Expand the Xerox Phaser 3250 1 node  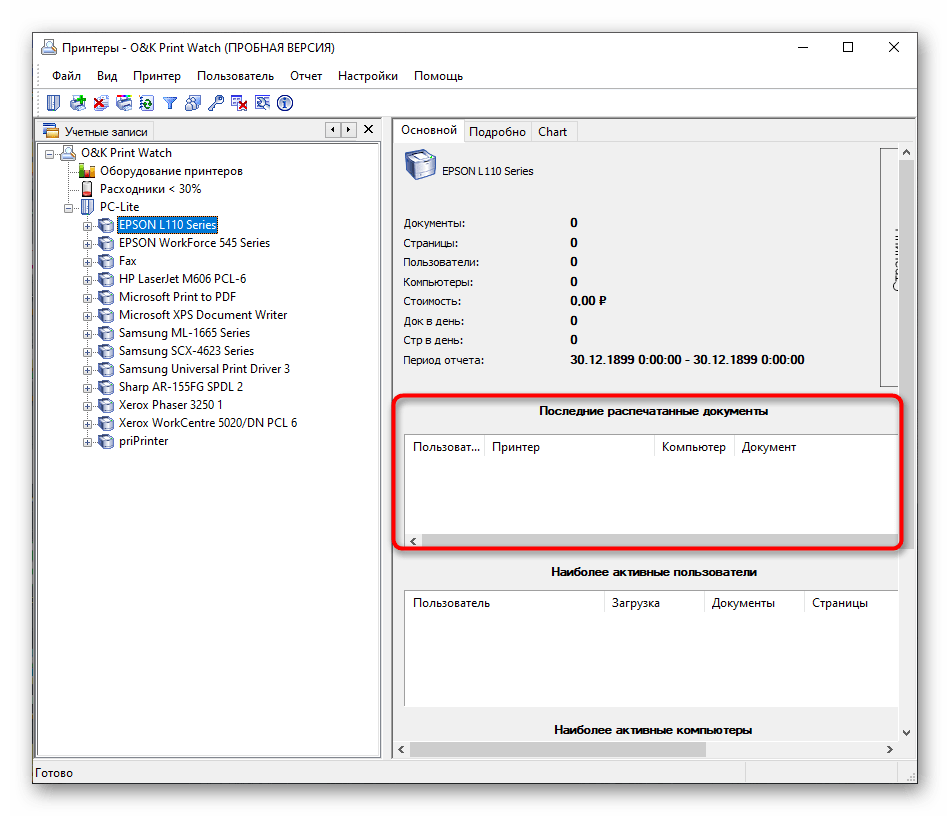pyautogui.click(x=87, y=406)
